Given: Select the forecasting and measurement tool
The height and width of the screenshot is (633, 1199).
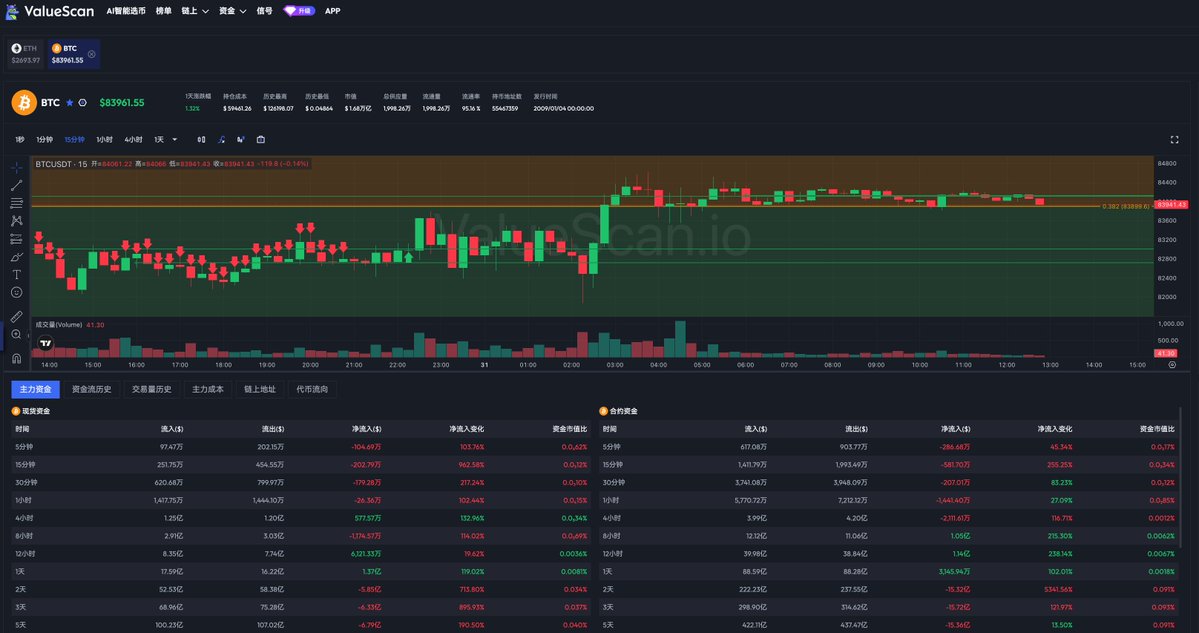Looking at the screenshot, I should pos(16,239).
